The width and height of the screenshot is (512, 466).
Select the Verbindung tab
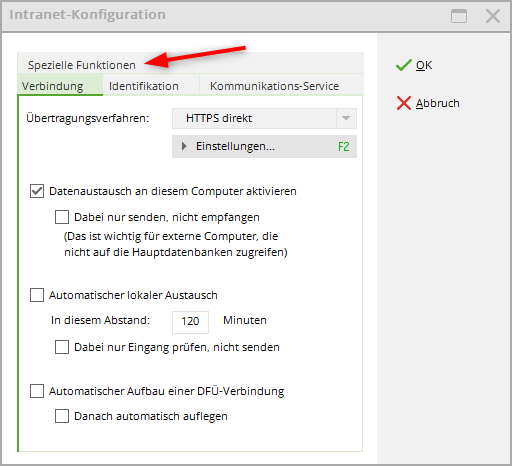point(52,86)
